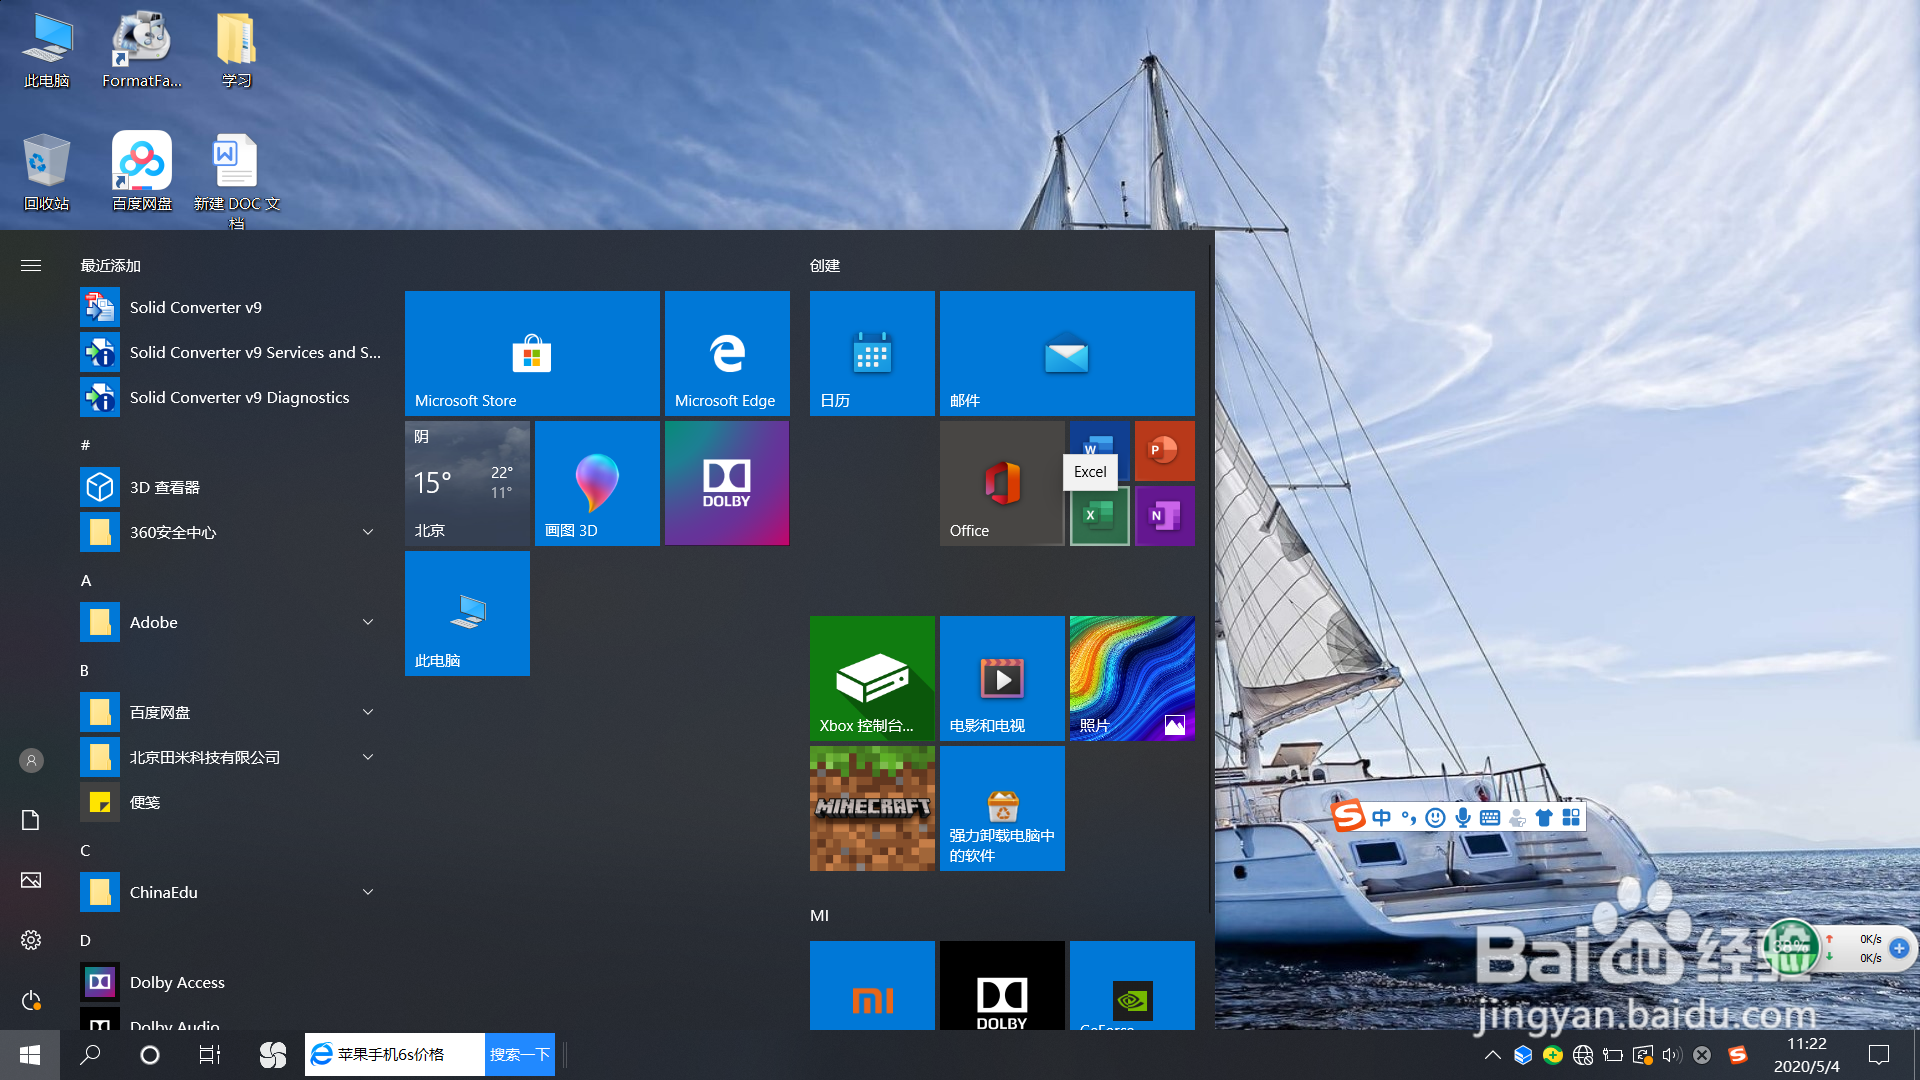Click the 创建 group heading
The width and height of the screenshot is (1920, 1080).
coord(825,265)
